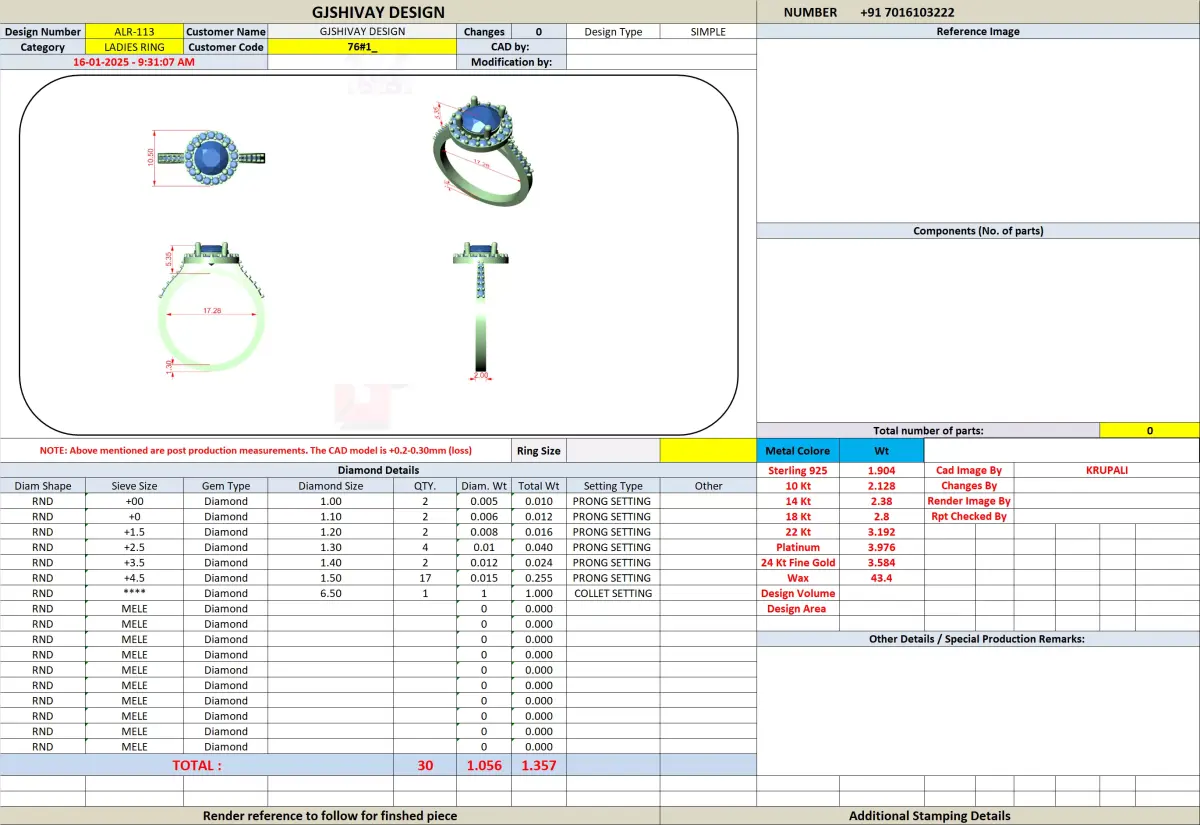Click the Design Number label
The width and height of the screenshot is (1200, 825).
[x=43, y=32]
